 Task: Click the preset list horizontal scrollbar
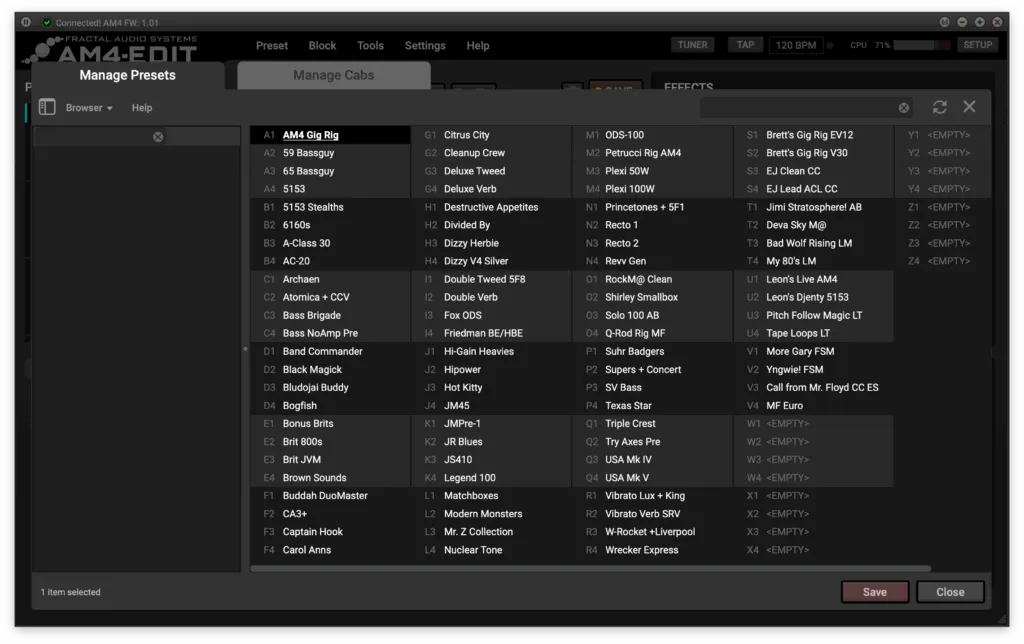(x=590, y=568)
